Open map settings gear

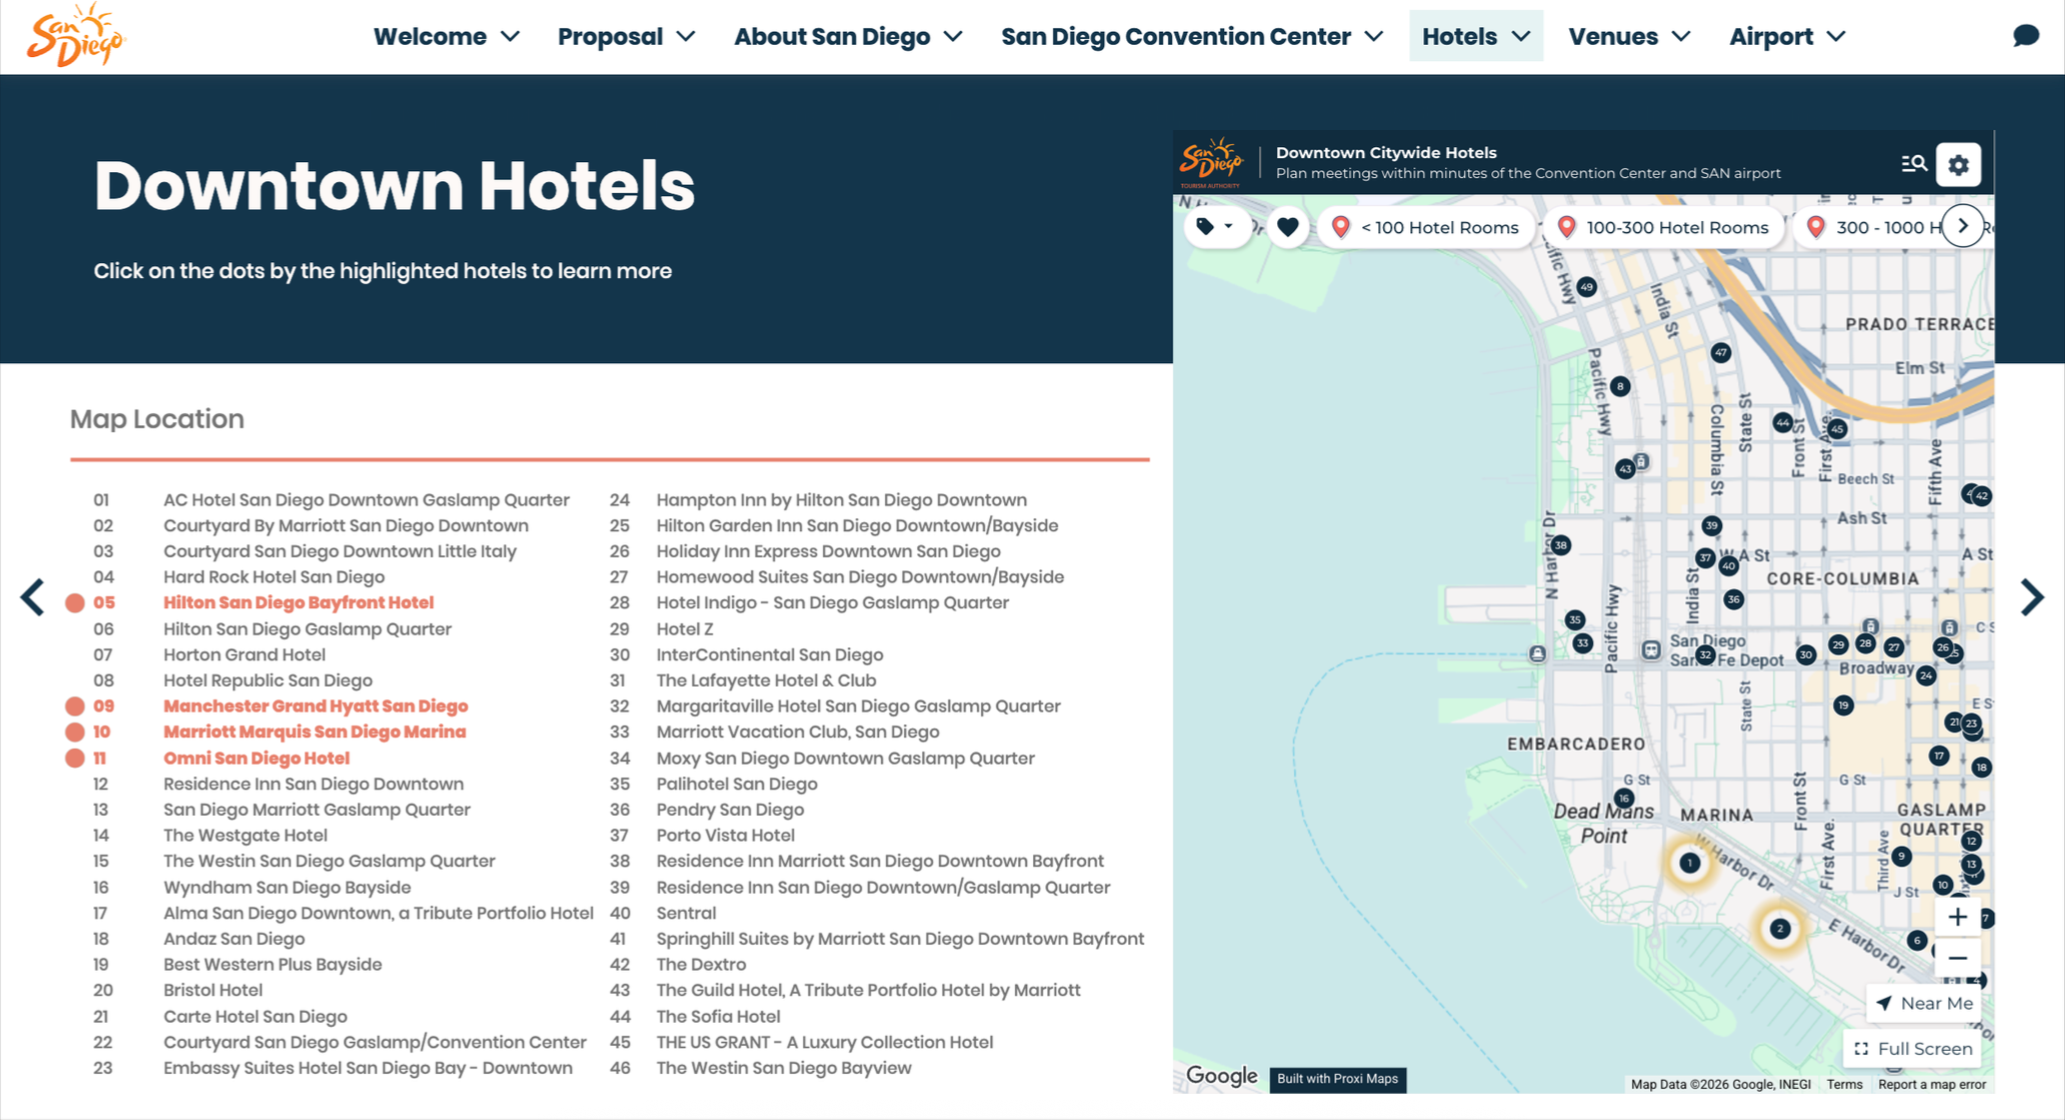1958,164
